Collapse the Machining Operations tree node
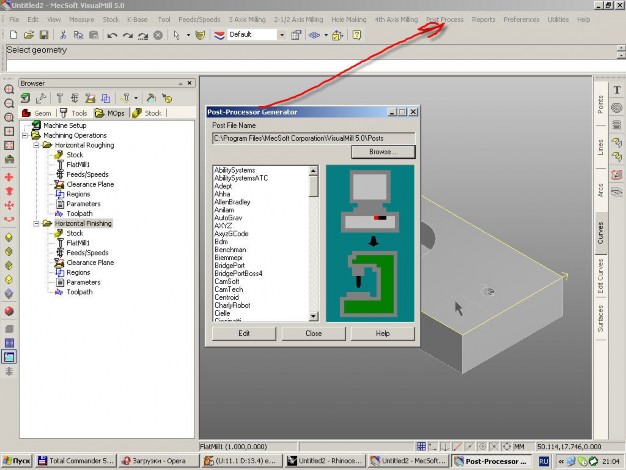 (x=25, y=135)
